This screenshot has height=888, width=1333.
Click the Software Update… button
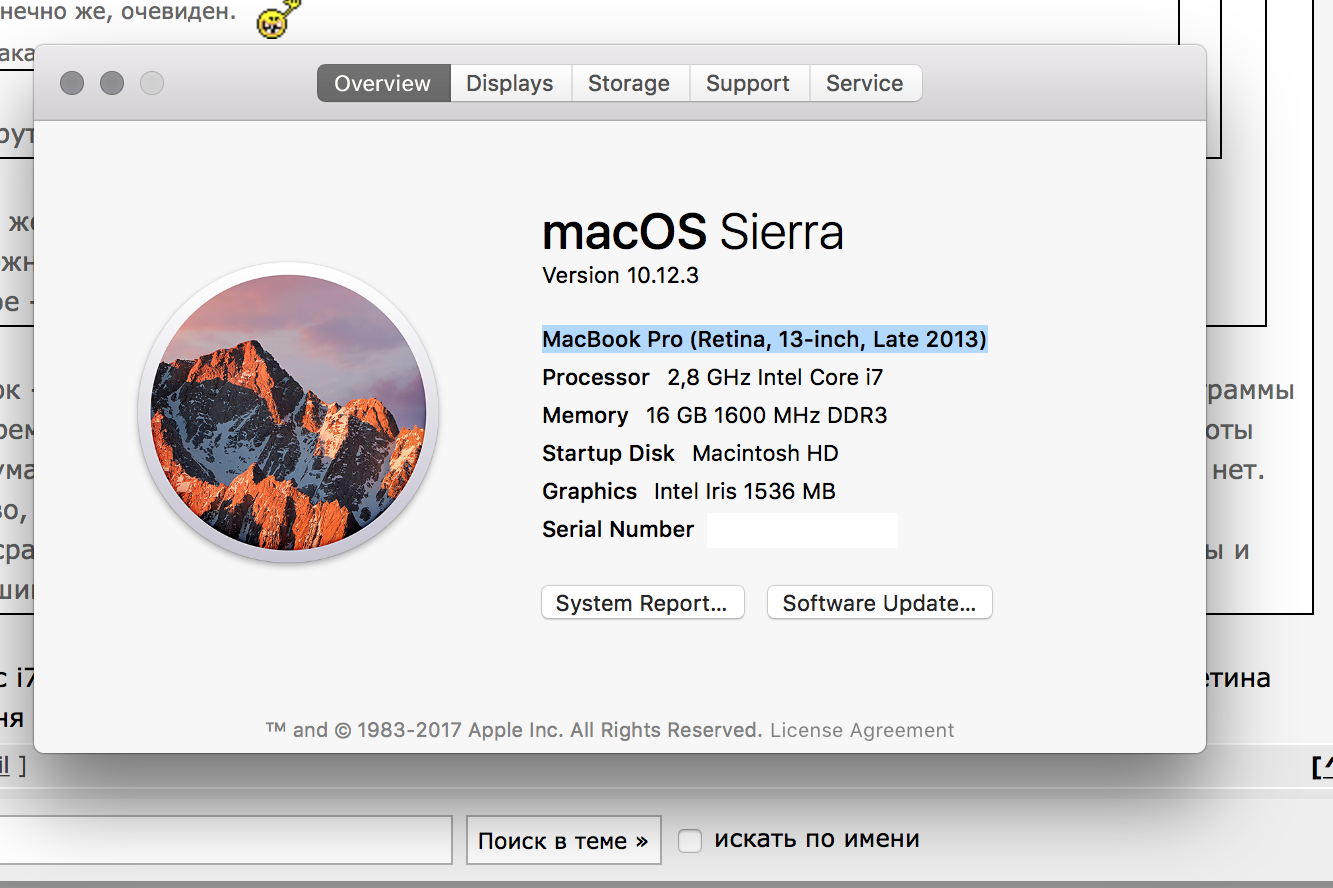coord(879,603)
